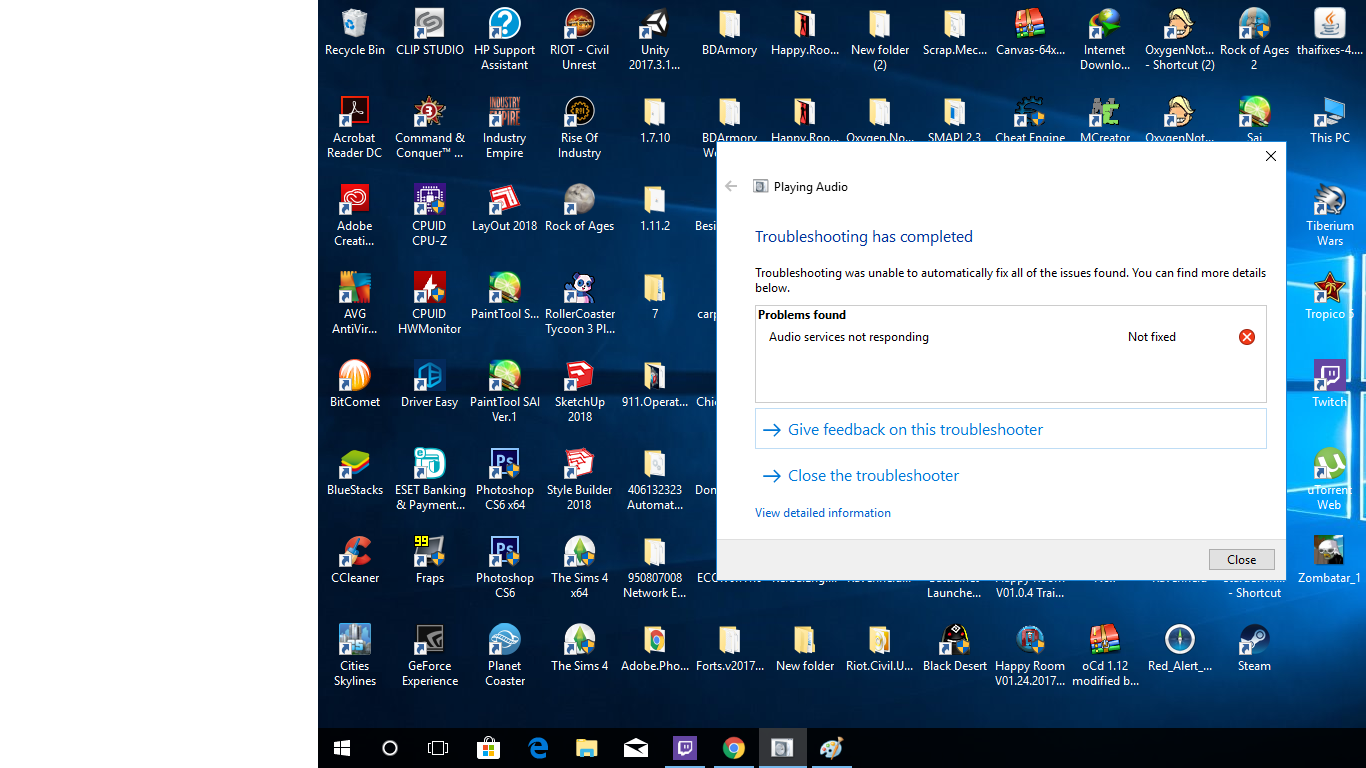The height and width of the screenshot is (768, 1366).
Task: Open Twitch from the taskbar
Action: pos(684,748)
